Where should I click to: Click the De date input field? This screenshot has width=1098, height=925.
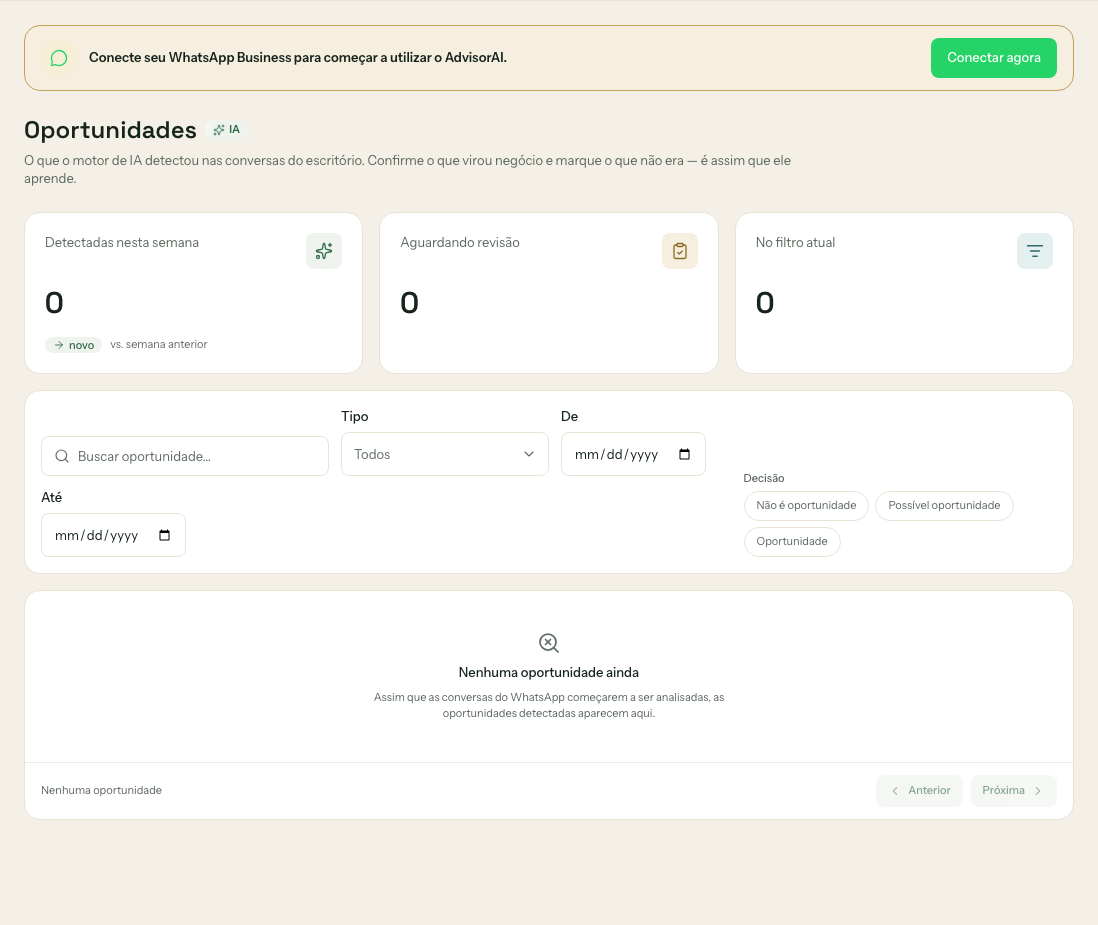coord(633,454)
